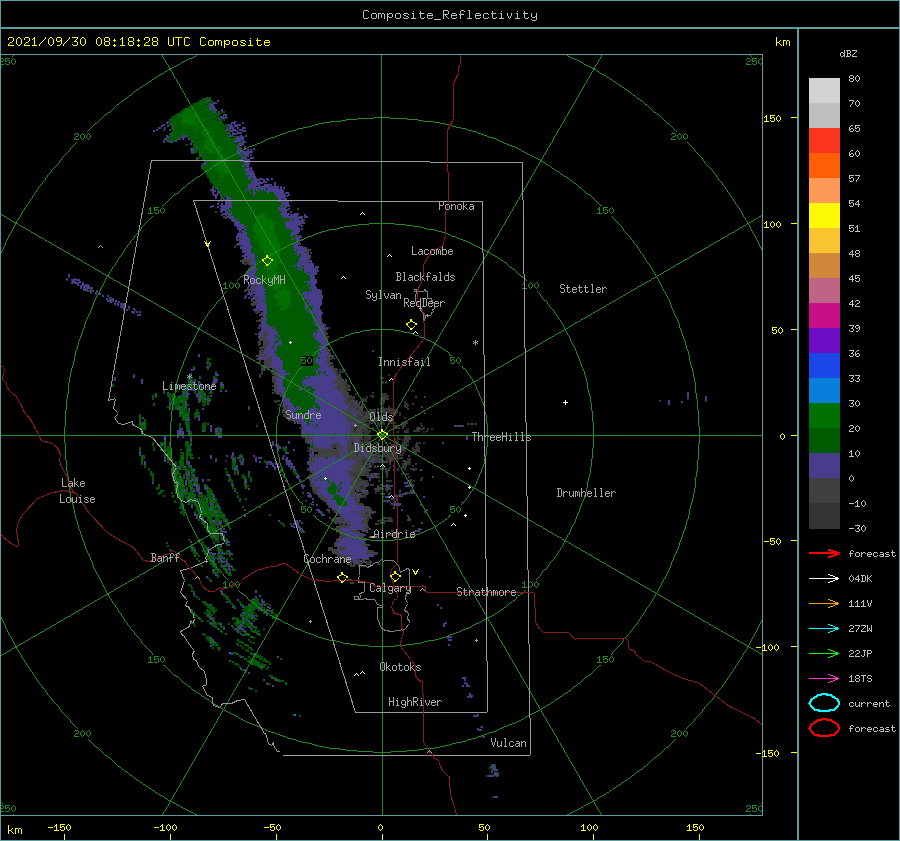Click the Cochrane town label

pyautogui.click(x=327, y=559)
